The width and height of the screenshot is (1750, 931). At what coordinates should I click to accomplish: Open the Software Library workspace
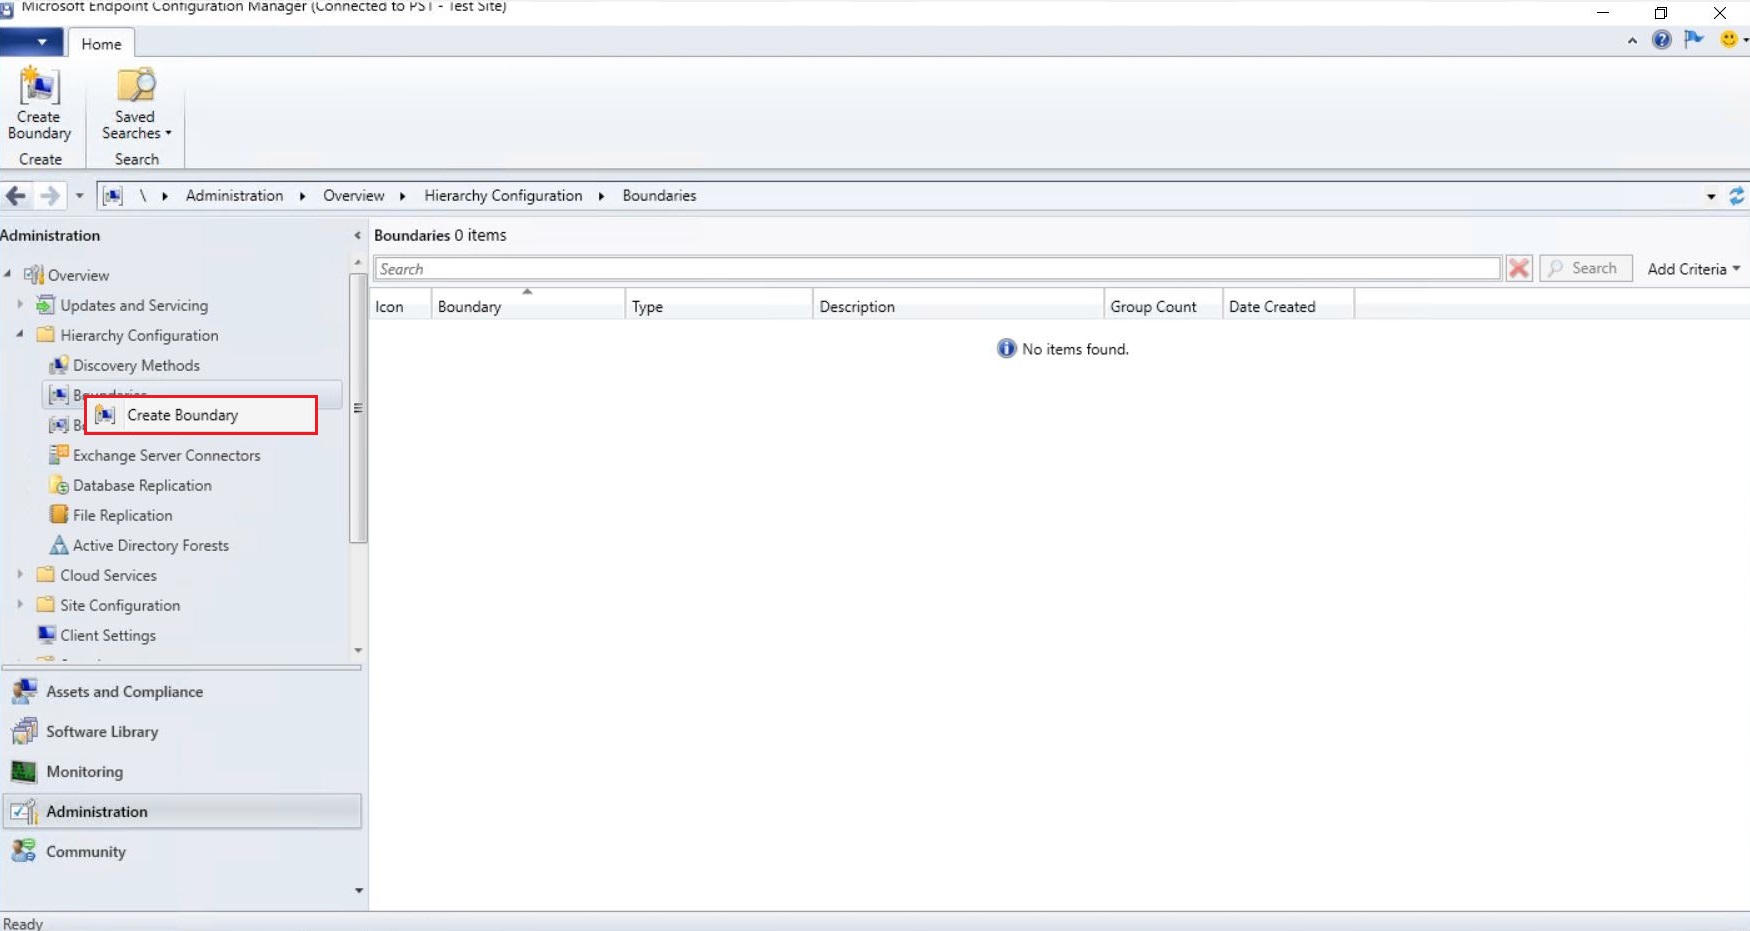coord(102,732)
